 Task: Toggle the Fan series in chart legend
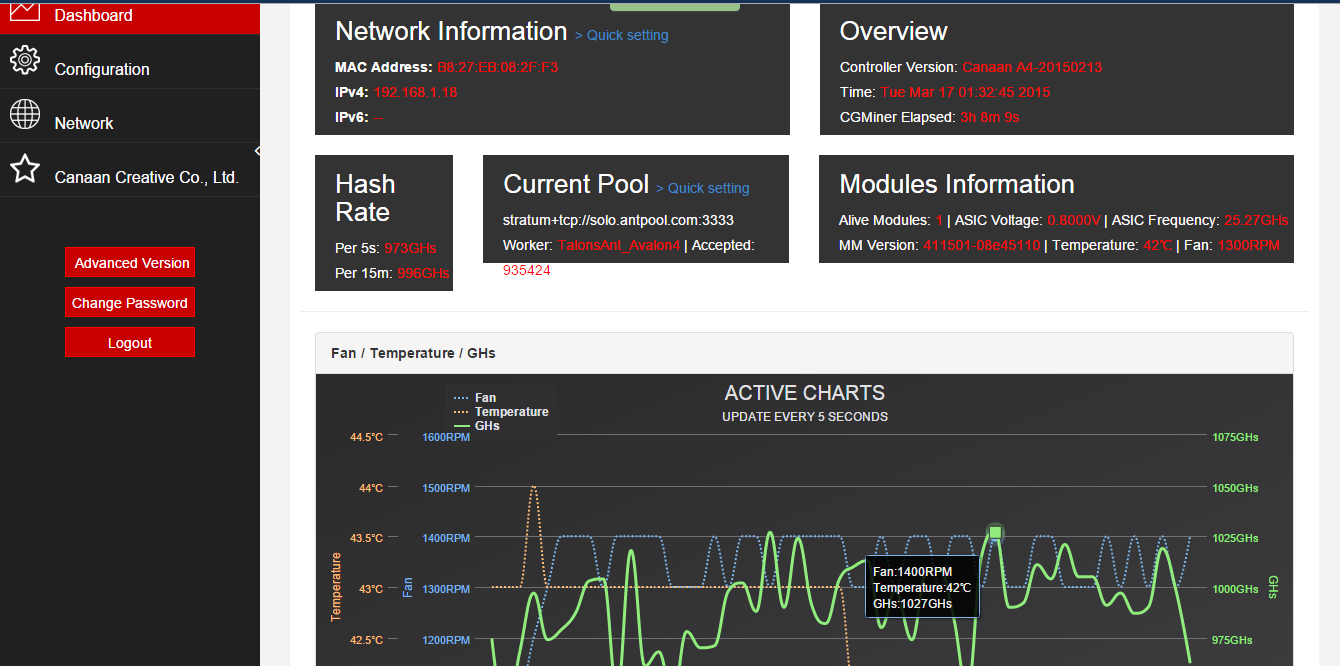[x=485, y=398]
